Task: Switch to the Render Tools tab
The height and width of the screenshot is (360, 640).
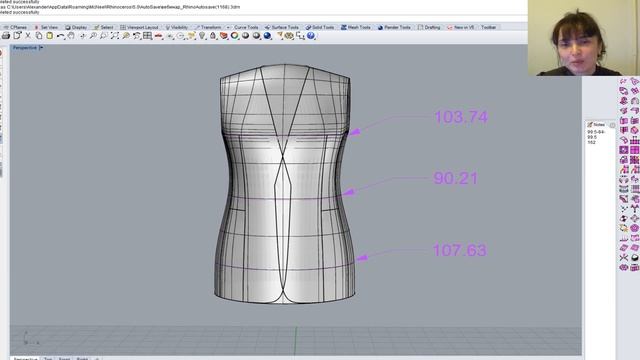Action: (x=394, y=27)
